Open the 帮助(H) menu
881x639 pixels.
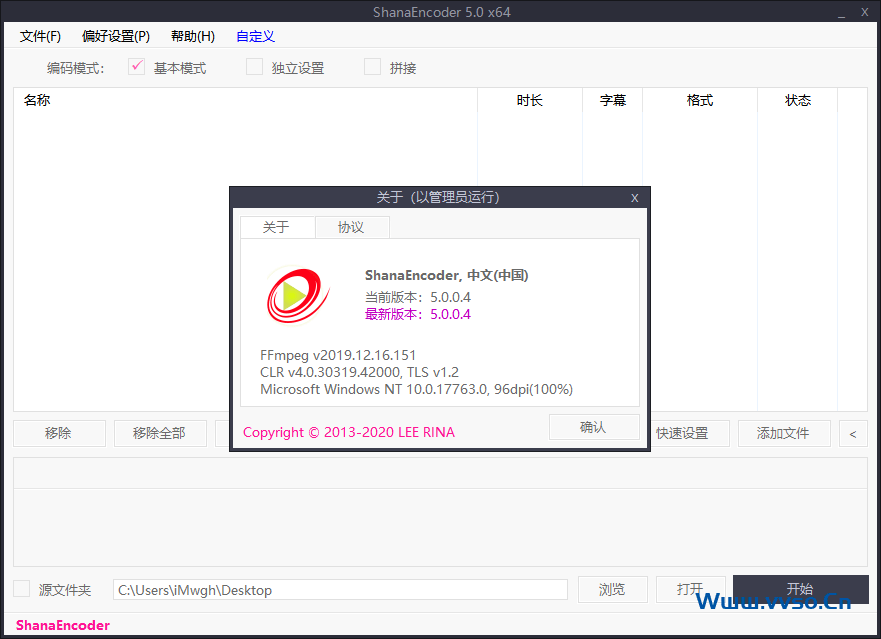coord(192,36)
